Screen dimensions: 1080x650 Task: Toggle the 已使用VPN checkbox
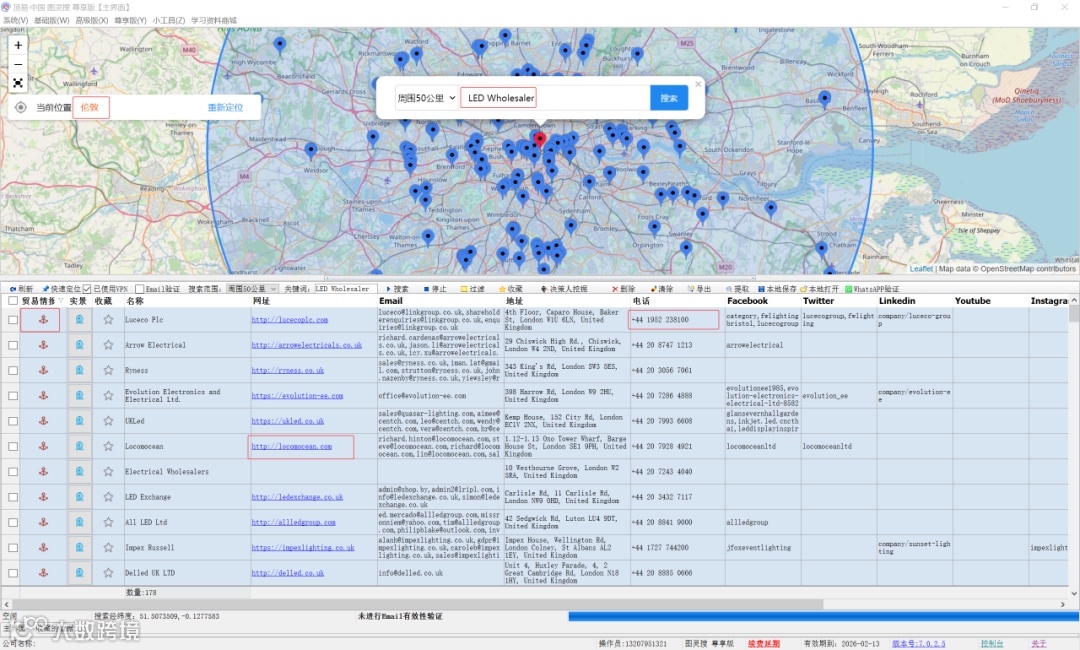click(x=87, y=289)
